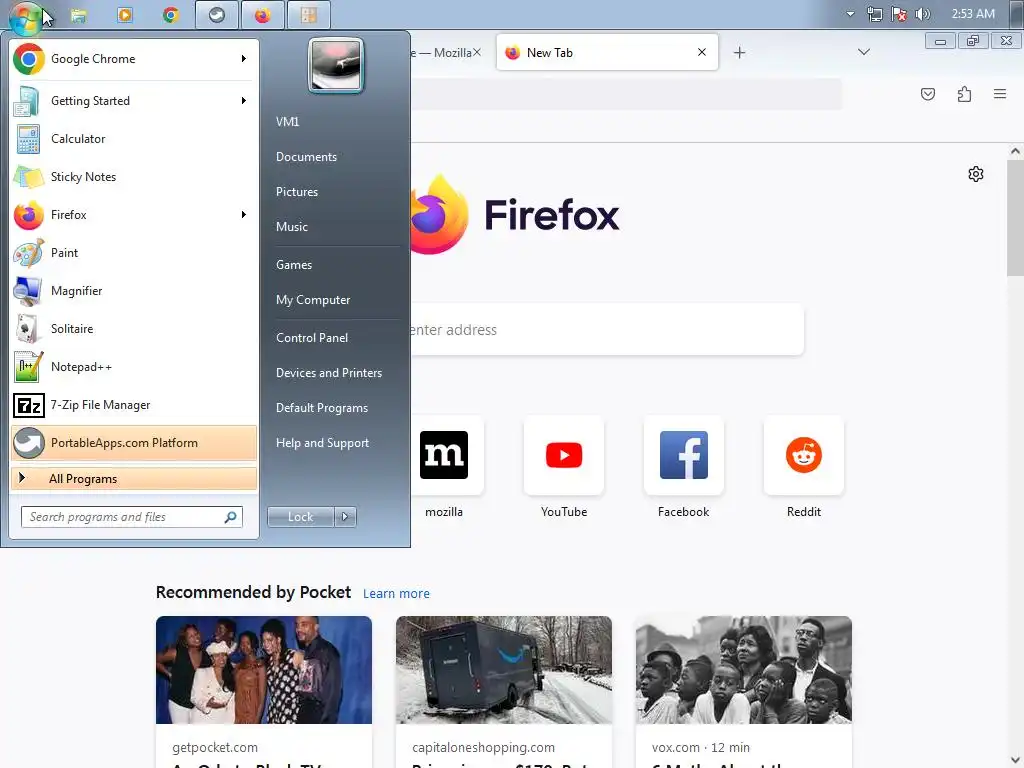Open Music library
The image size is (1024, 768).
[x=291, y=227]
